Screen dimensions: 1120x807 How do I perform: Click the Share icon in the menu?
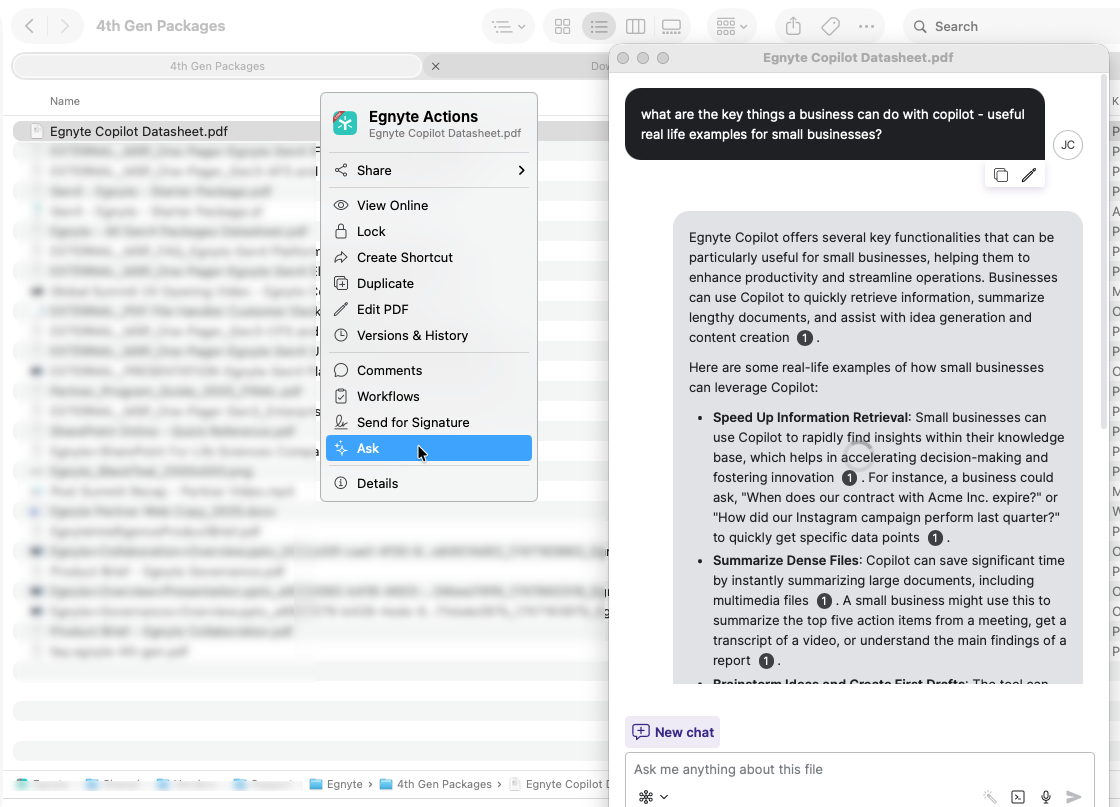[341, 171]
